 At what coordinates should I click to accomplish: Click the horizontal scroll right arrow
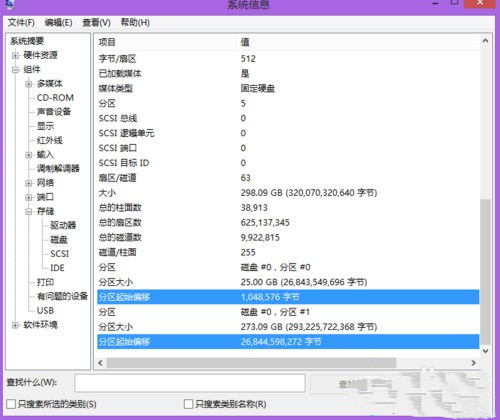click(474, 363)
